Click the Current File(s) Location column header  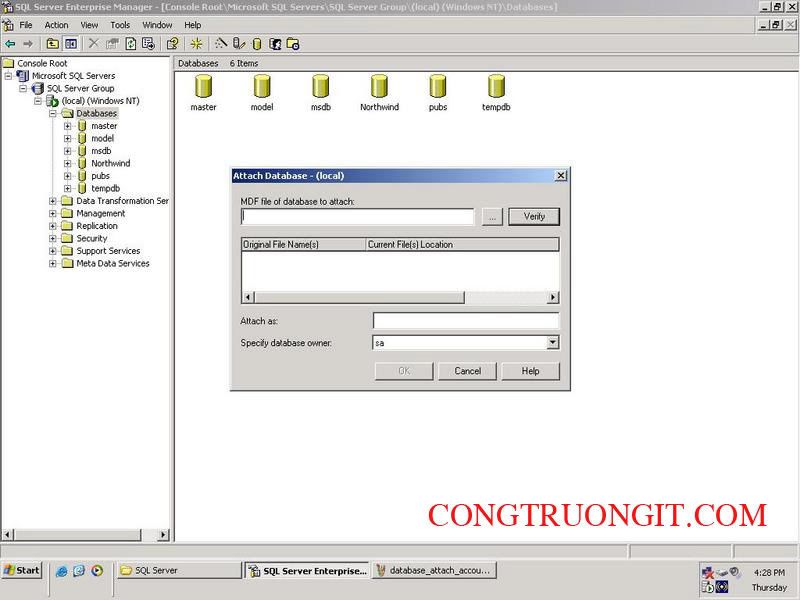[x=462, y=244]
